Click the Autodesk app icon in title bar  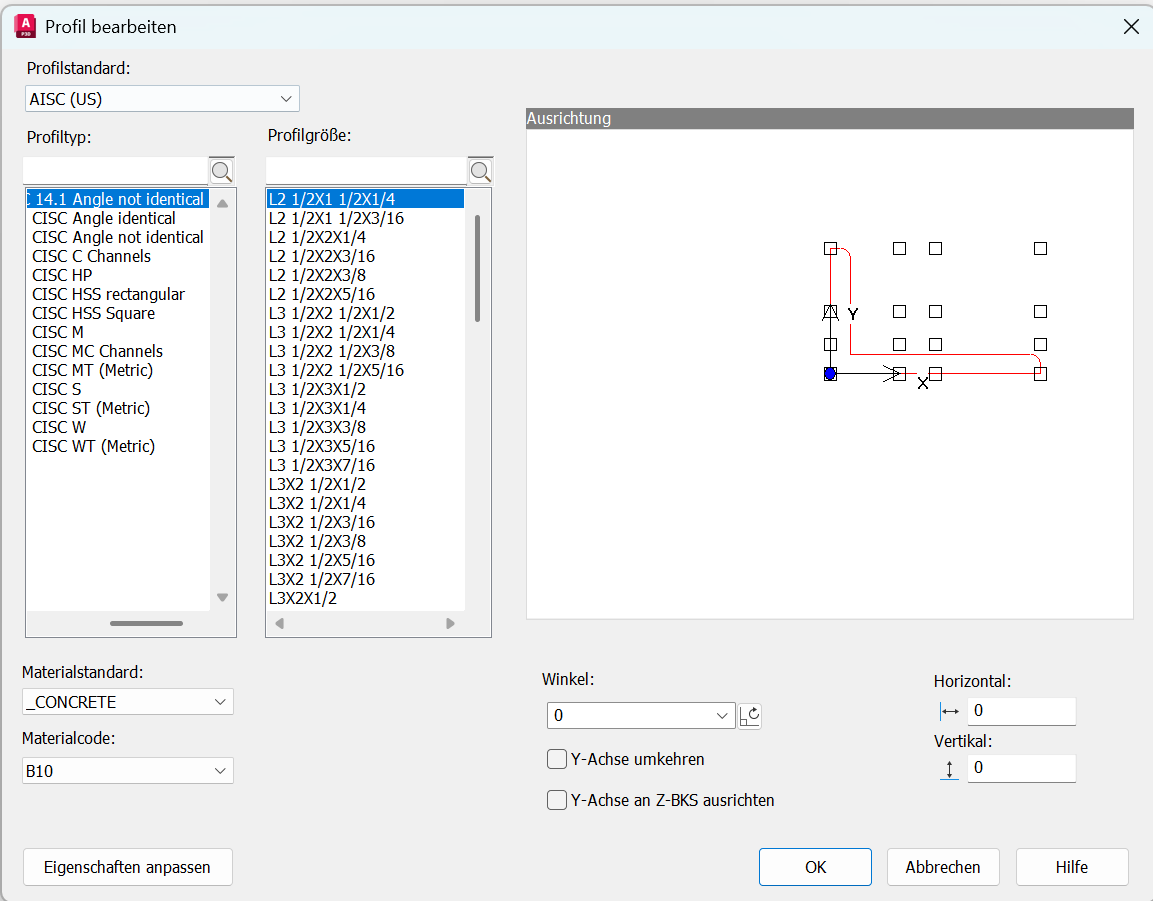25,26
